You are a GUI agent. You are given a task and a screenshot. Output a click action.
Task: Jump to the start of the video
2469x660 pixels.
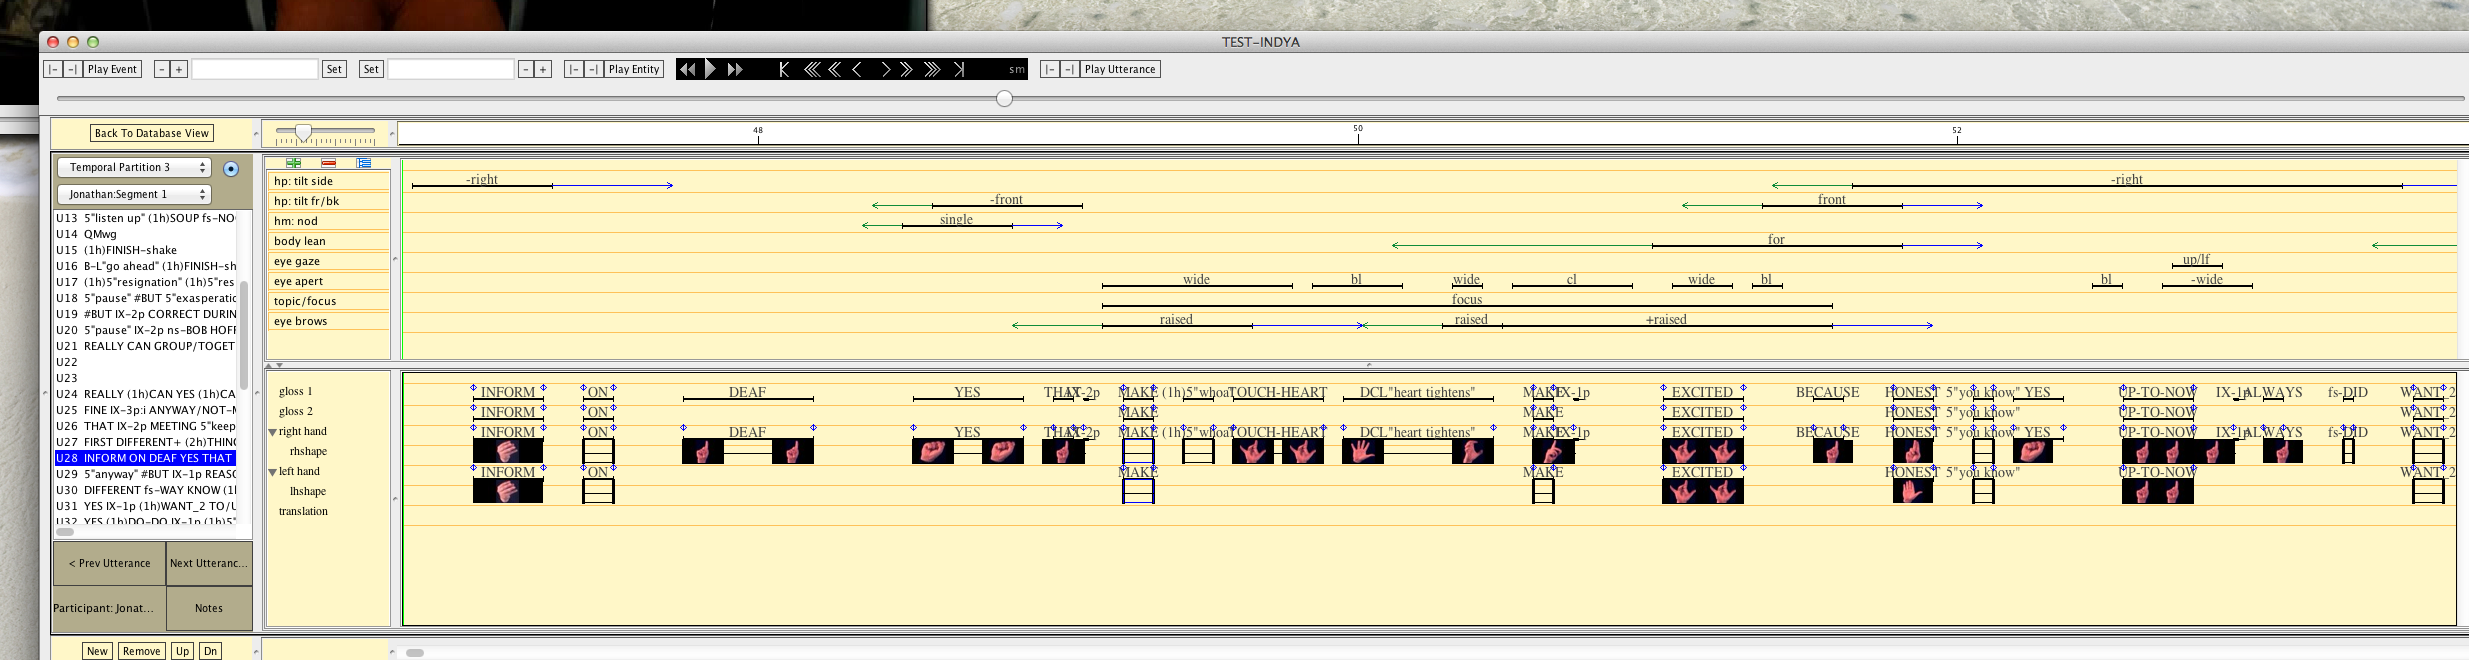[784, 69]
